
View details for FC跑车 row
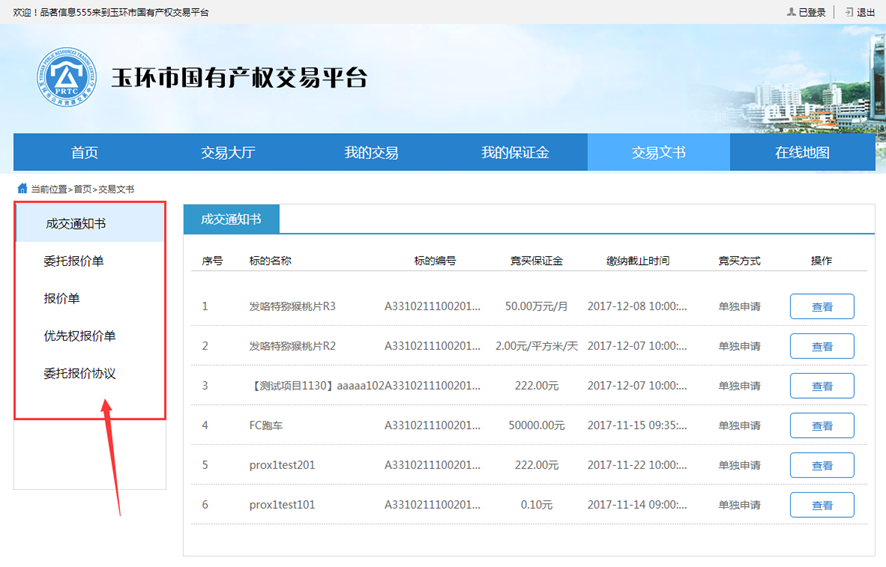(821, 426)
